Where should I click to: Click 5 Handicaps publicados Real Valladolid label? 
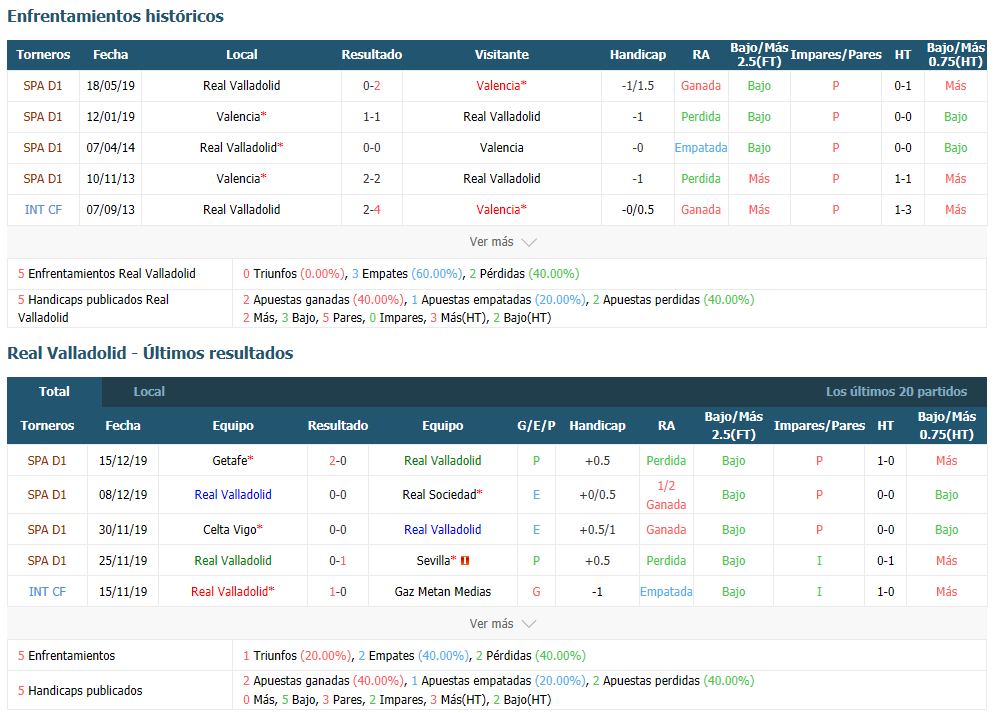click(x=93, y=309)
